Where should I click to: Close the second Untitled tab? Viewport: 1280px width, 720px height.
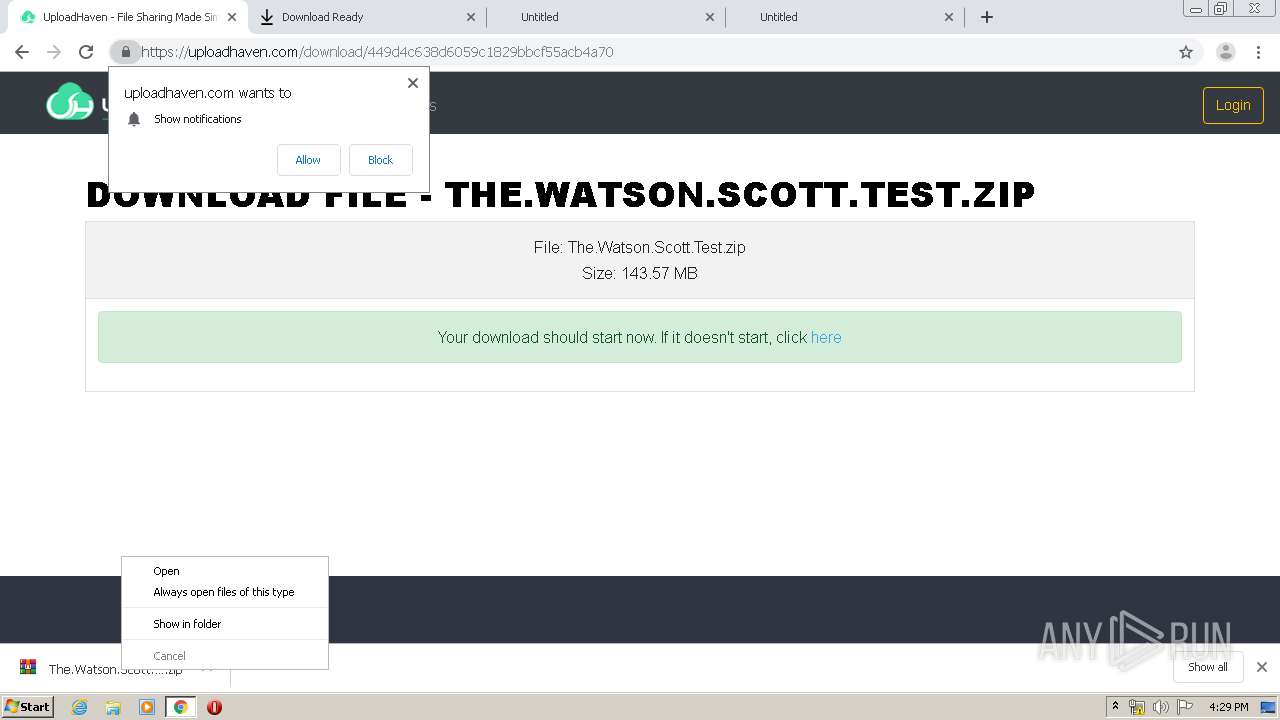pyautogui.click(x=949, y=17)
